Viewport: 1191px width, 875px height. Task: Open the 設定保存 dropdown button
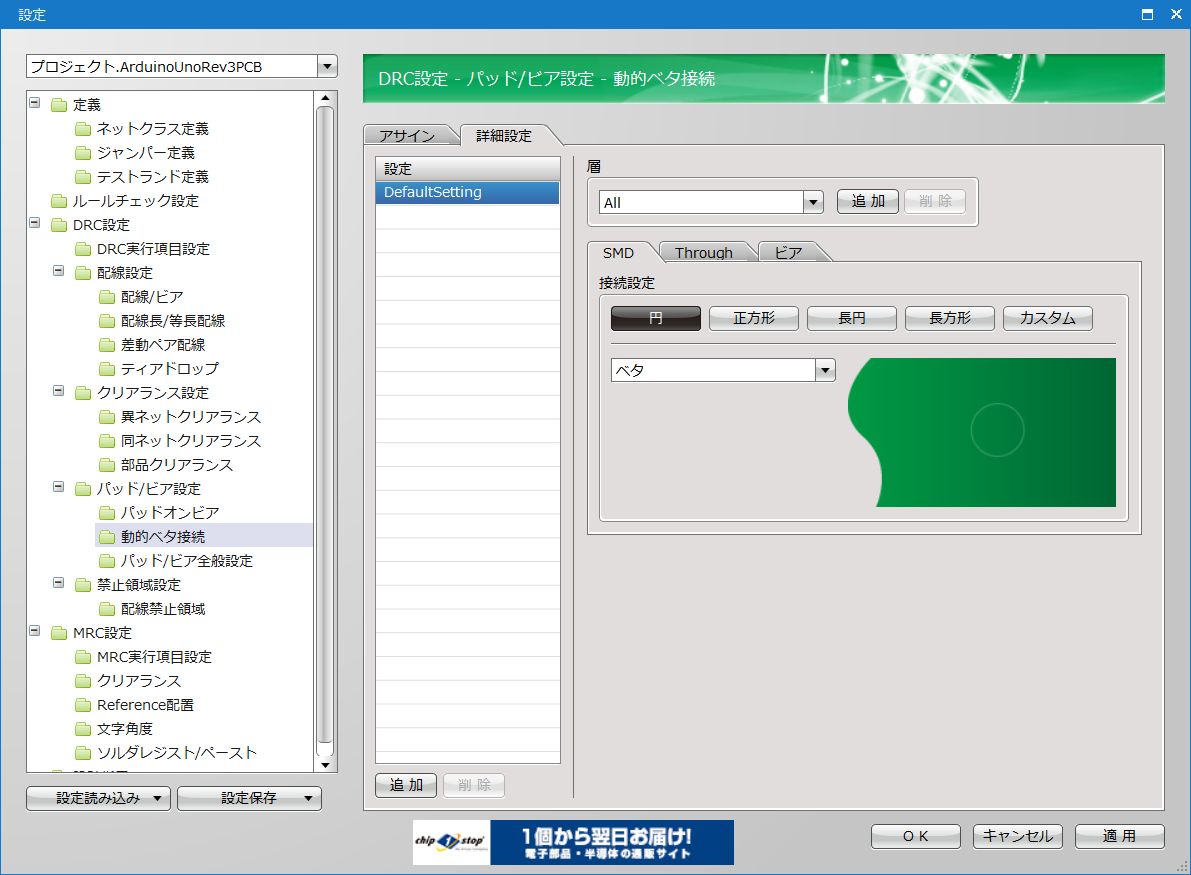click(x=249, y=798)
